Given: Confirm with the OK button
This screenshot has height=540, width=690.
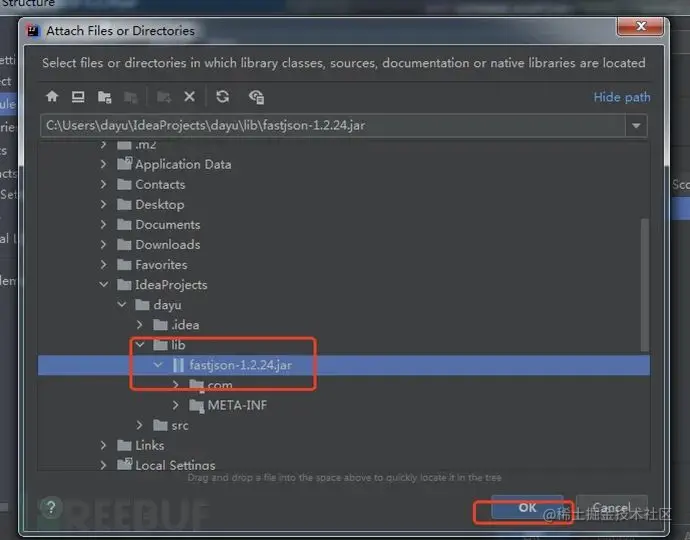Looking at the screenshot, I should [x=527, y=507].
